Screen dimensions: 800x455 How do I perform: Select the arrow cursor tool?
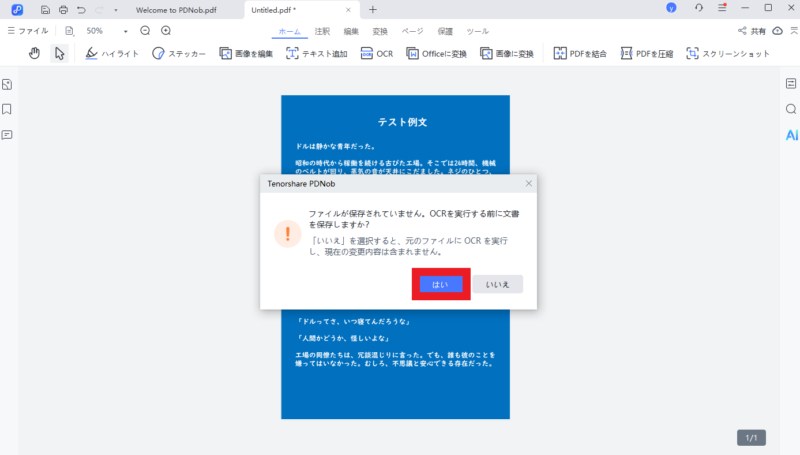(59, 53)
